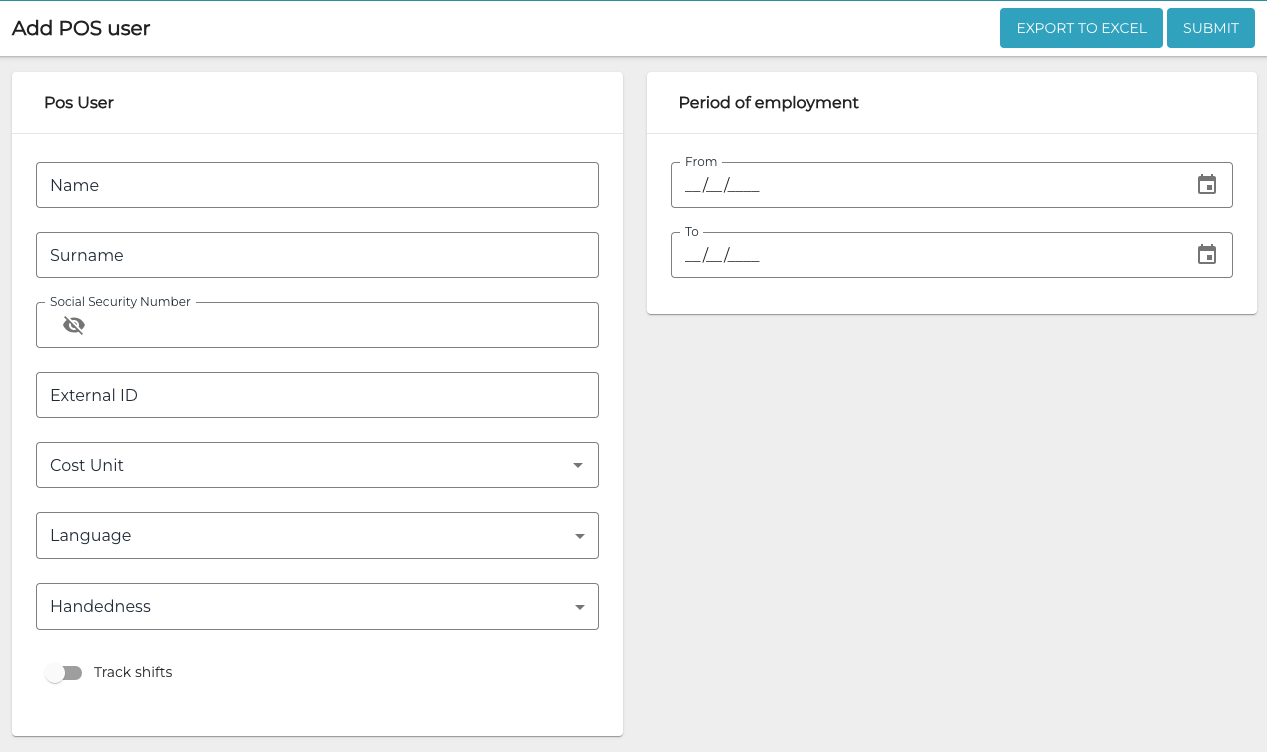Enable the Track shifts switch
This screenshot has height=752, width=1267.
(64, 673)
